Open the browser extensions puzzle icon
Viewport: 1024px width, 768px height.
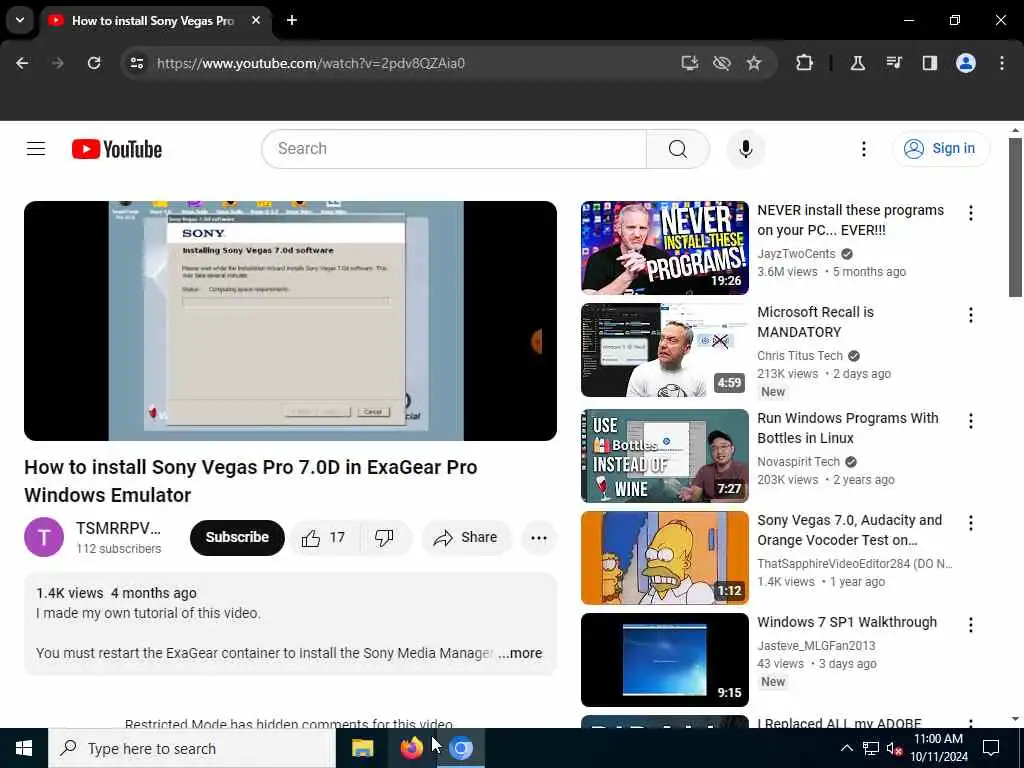805,63
